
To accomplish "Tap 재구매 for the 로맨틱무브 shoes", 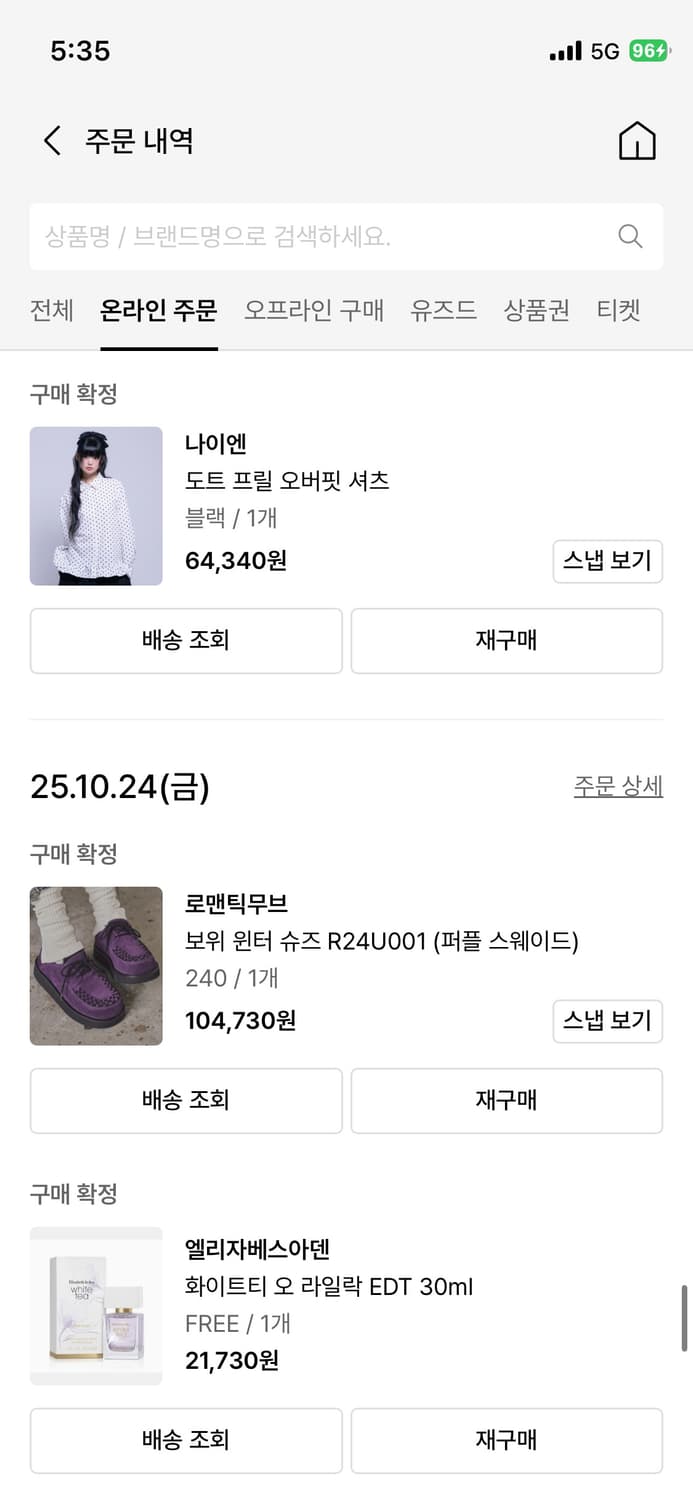I will pos(506,1100).
